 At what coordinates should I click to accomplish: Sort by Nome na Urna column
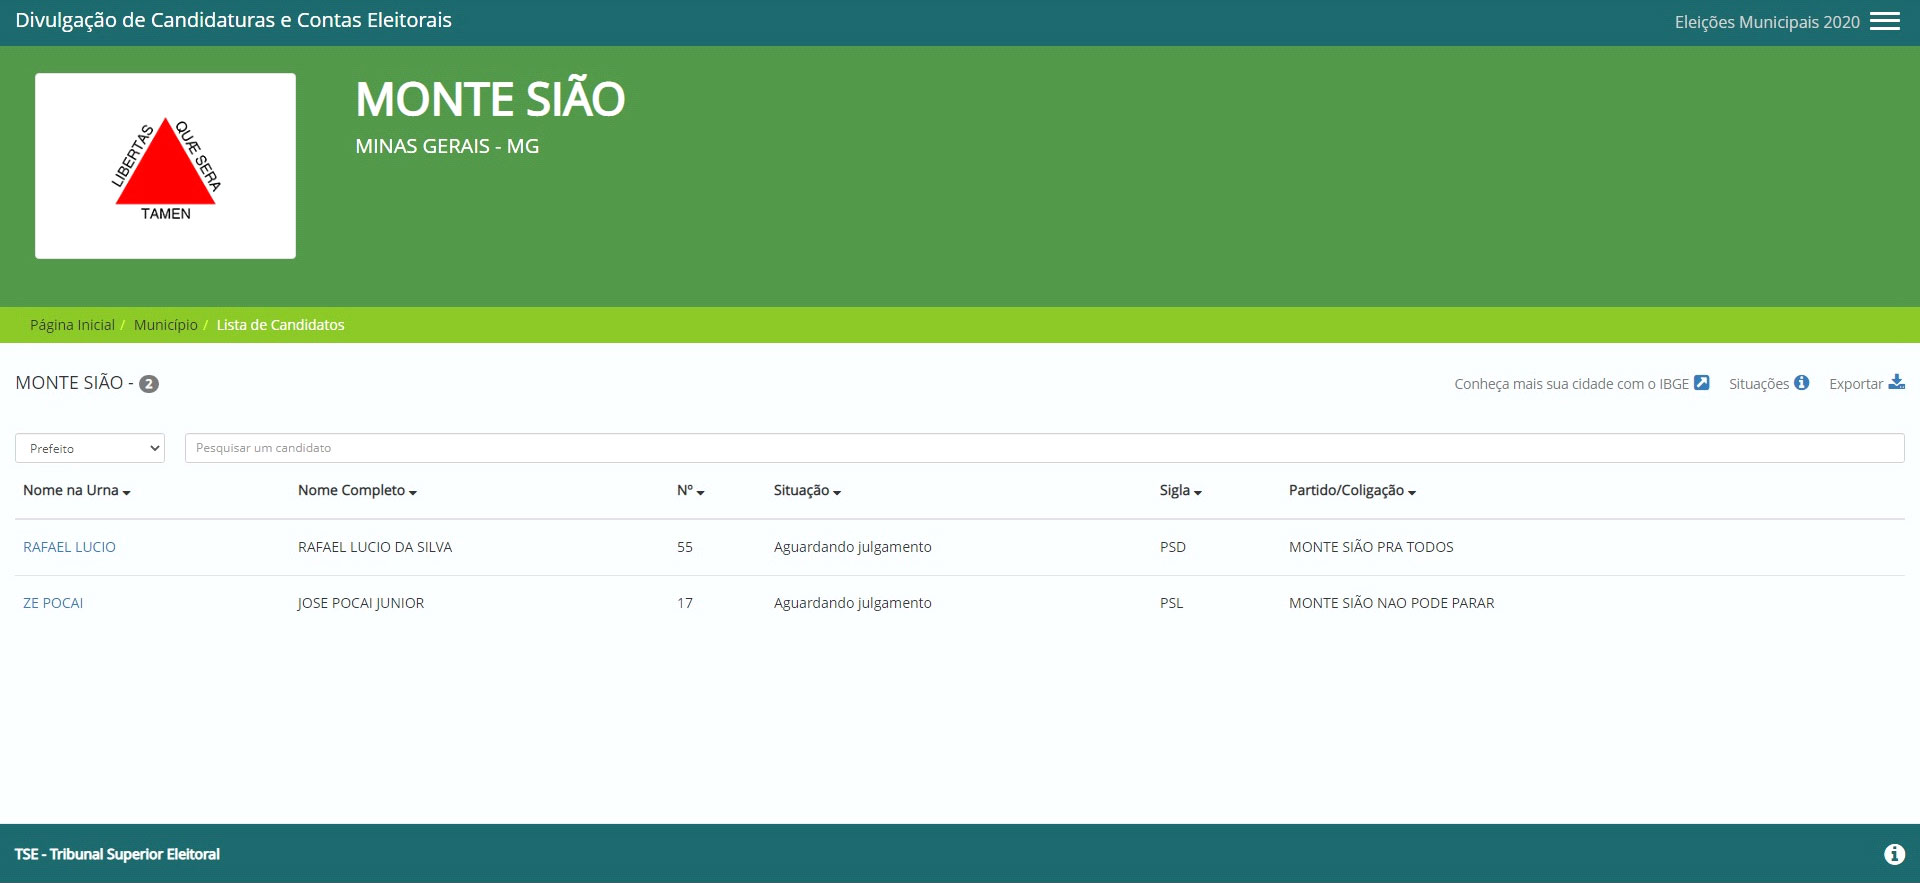click(77, 491)
